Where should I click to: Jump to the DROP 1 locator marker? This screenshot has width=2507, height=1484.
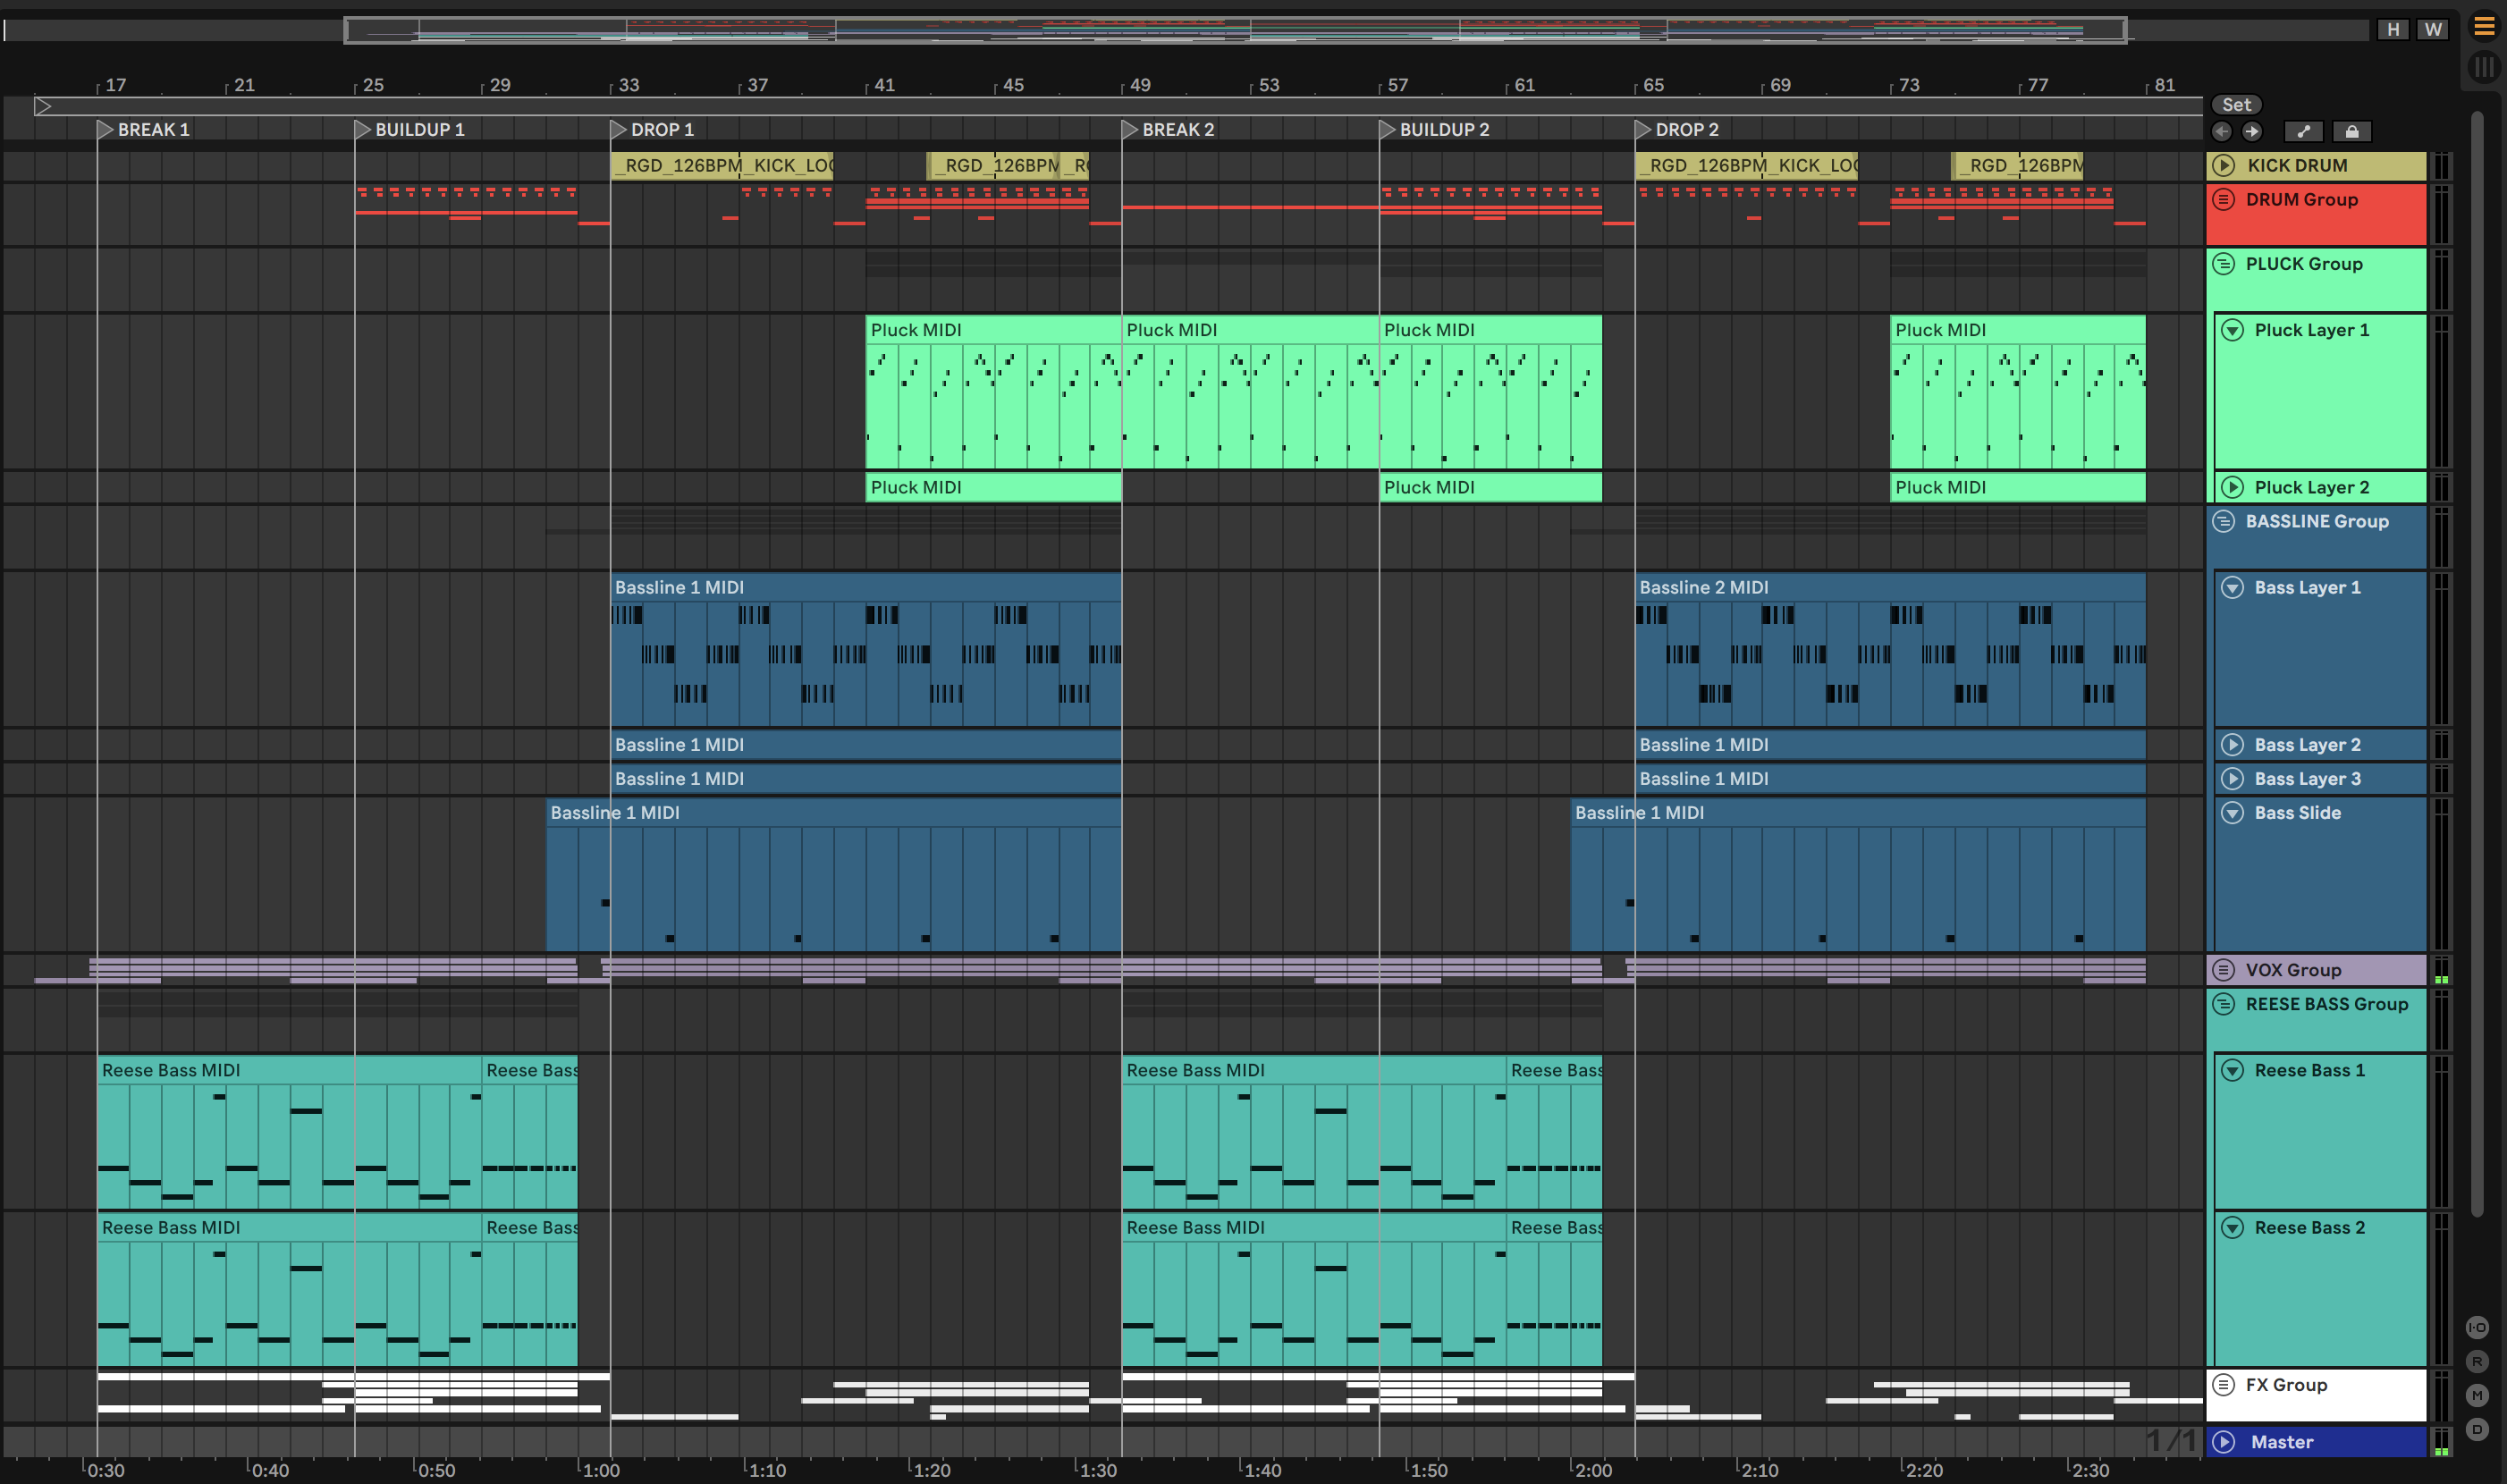coord(619,130)
